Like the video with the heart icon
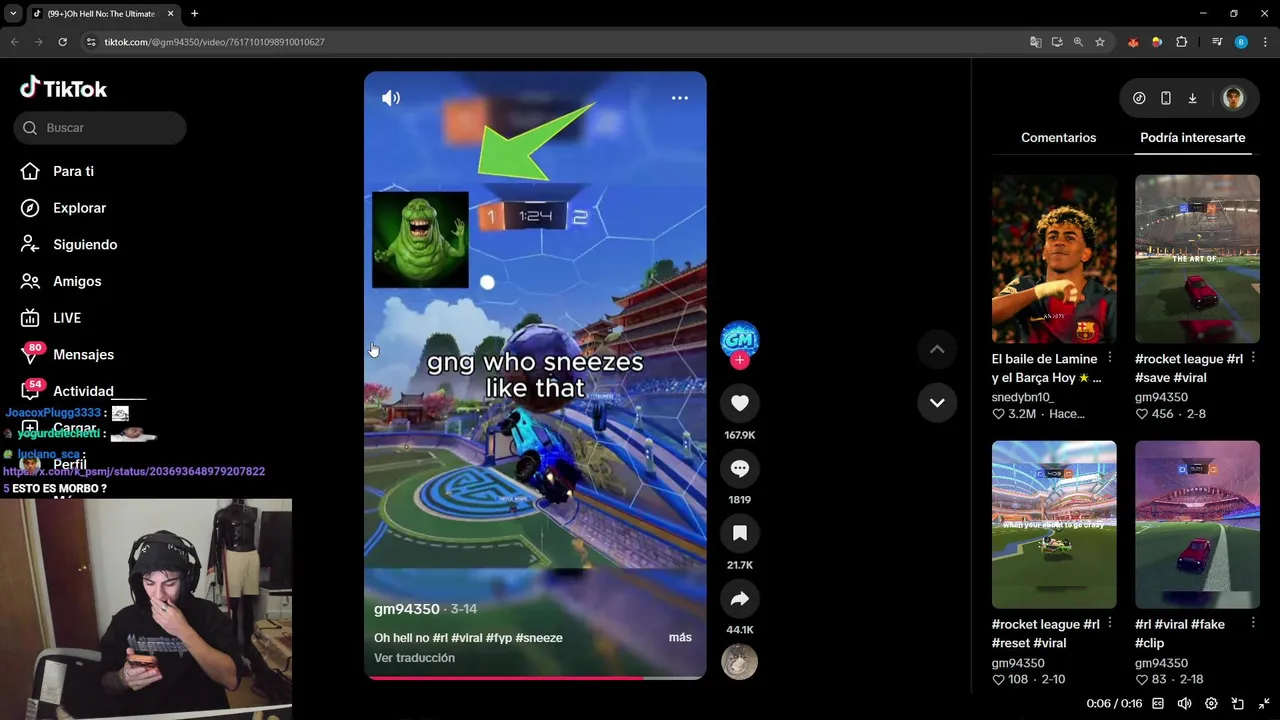 (740, 403)
